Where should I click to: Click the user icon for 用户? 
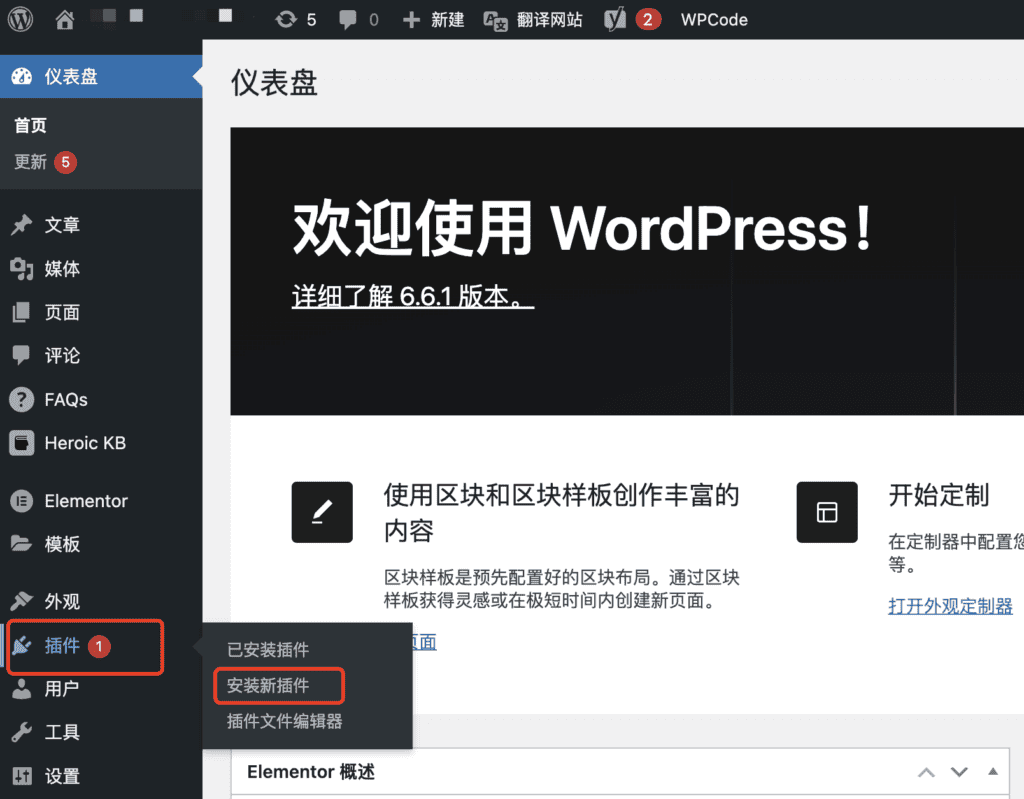pos(21,689)
